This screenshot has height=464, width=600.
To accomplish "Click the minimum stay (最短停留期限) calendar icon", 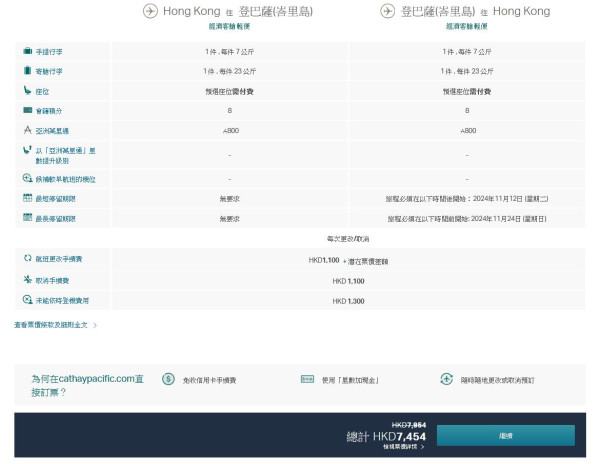I will click(x=27, y=198).
